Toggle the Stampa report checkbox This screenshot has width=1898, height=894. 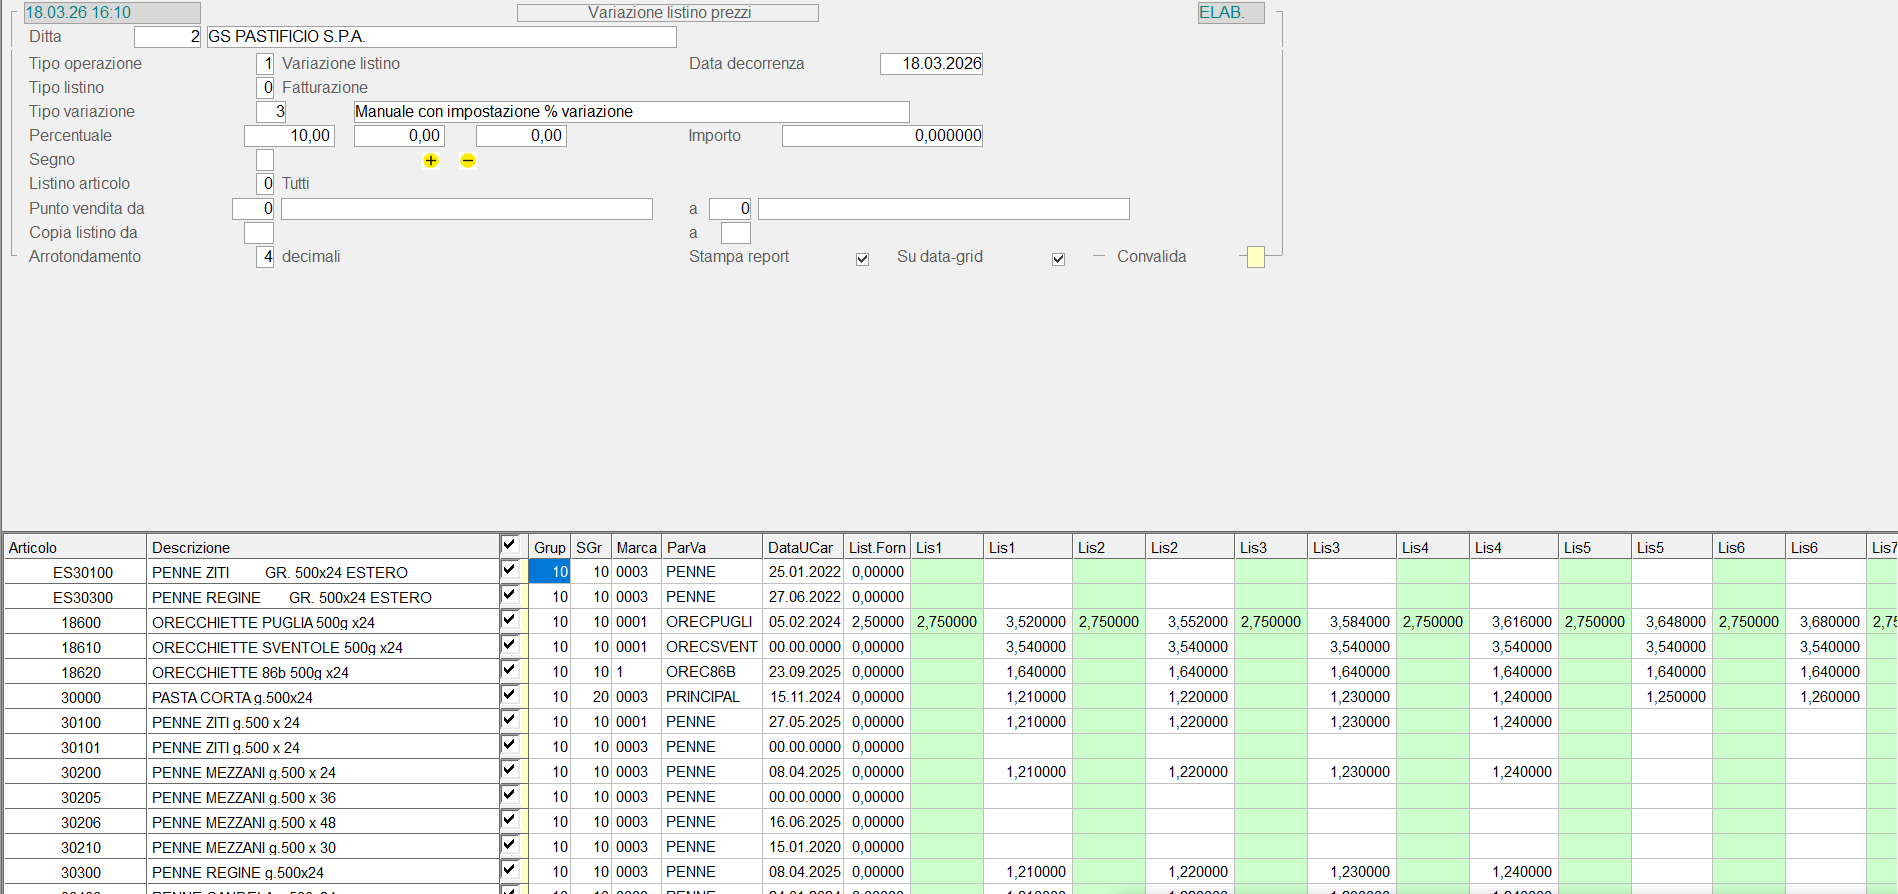point(862,259)
